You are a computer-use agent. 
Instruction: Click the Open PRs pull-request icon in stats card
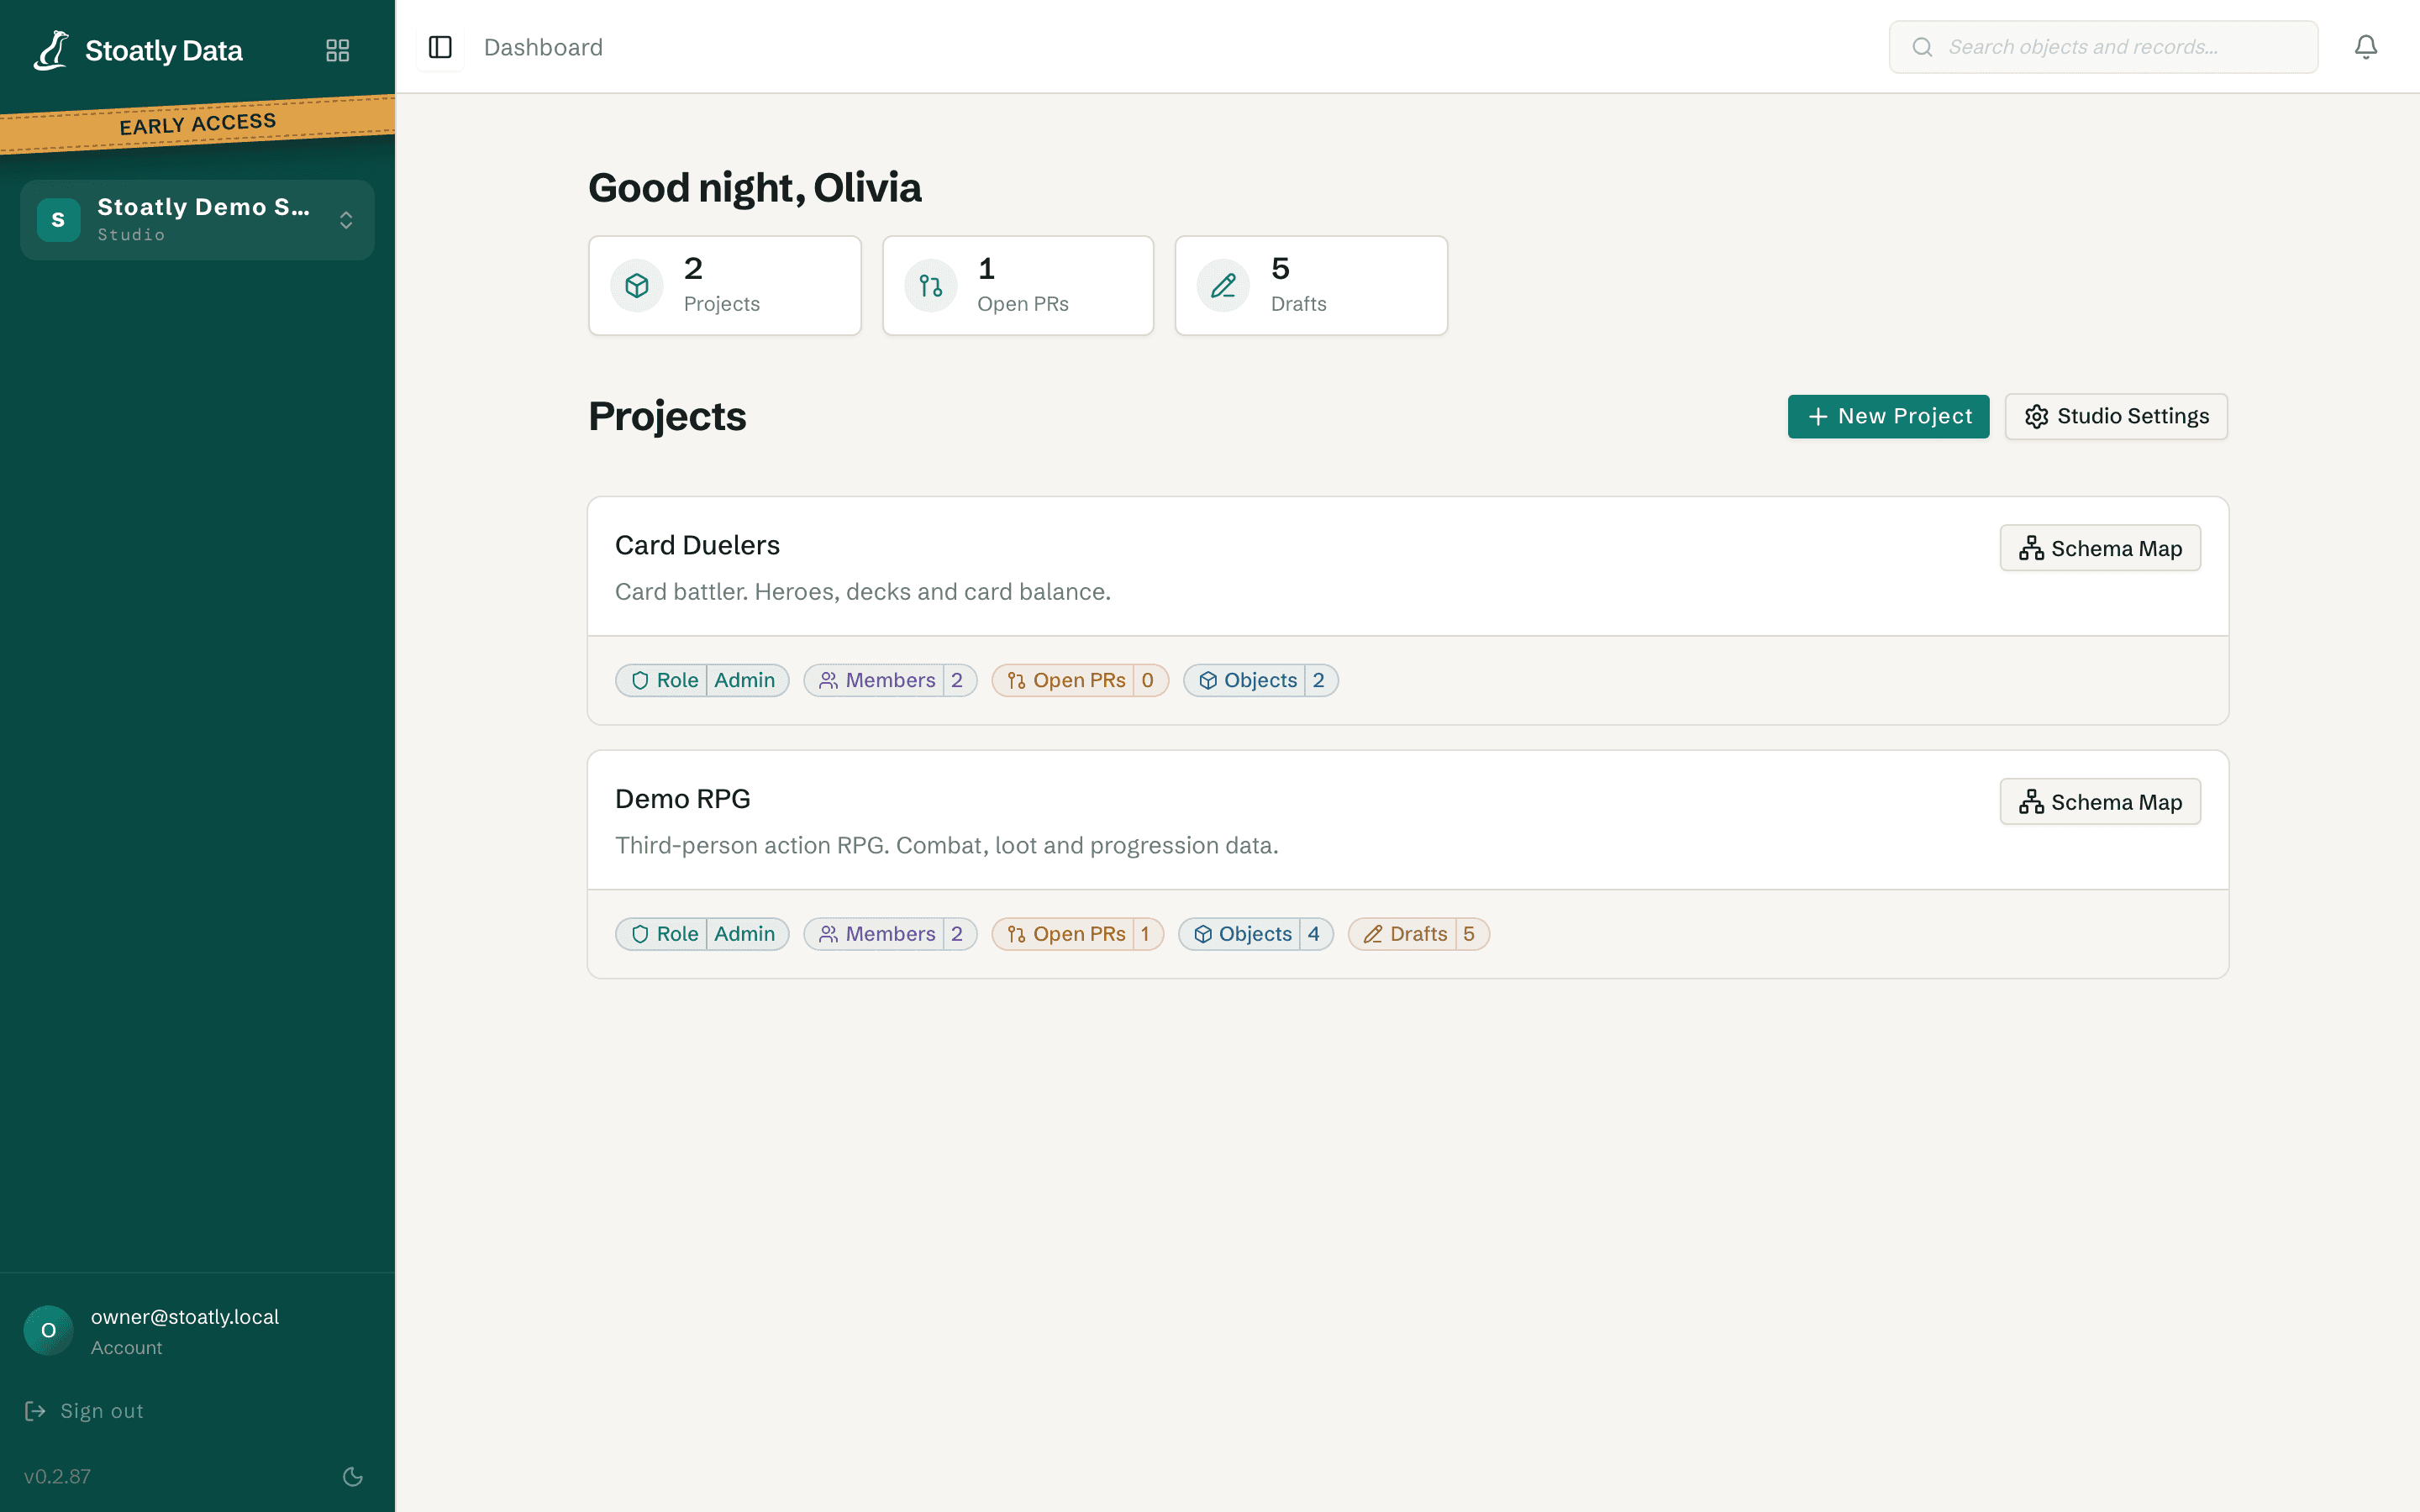pos(930,286)
